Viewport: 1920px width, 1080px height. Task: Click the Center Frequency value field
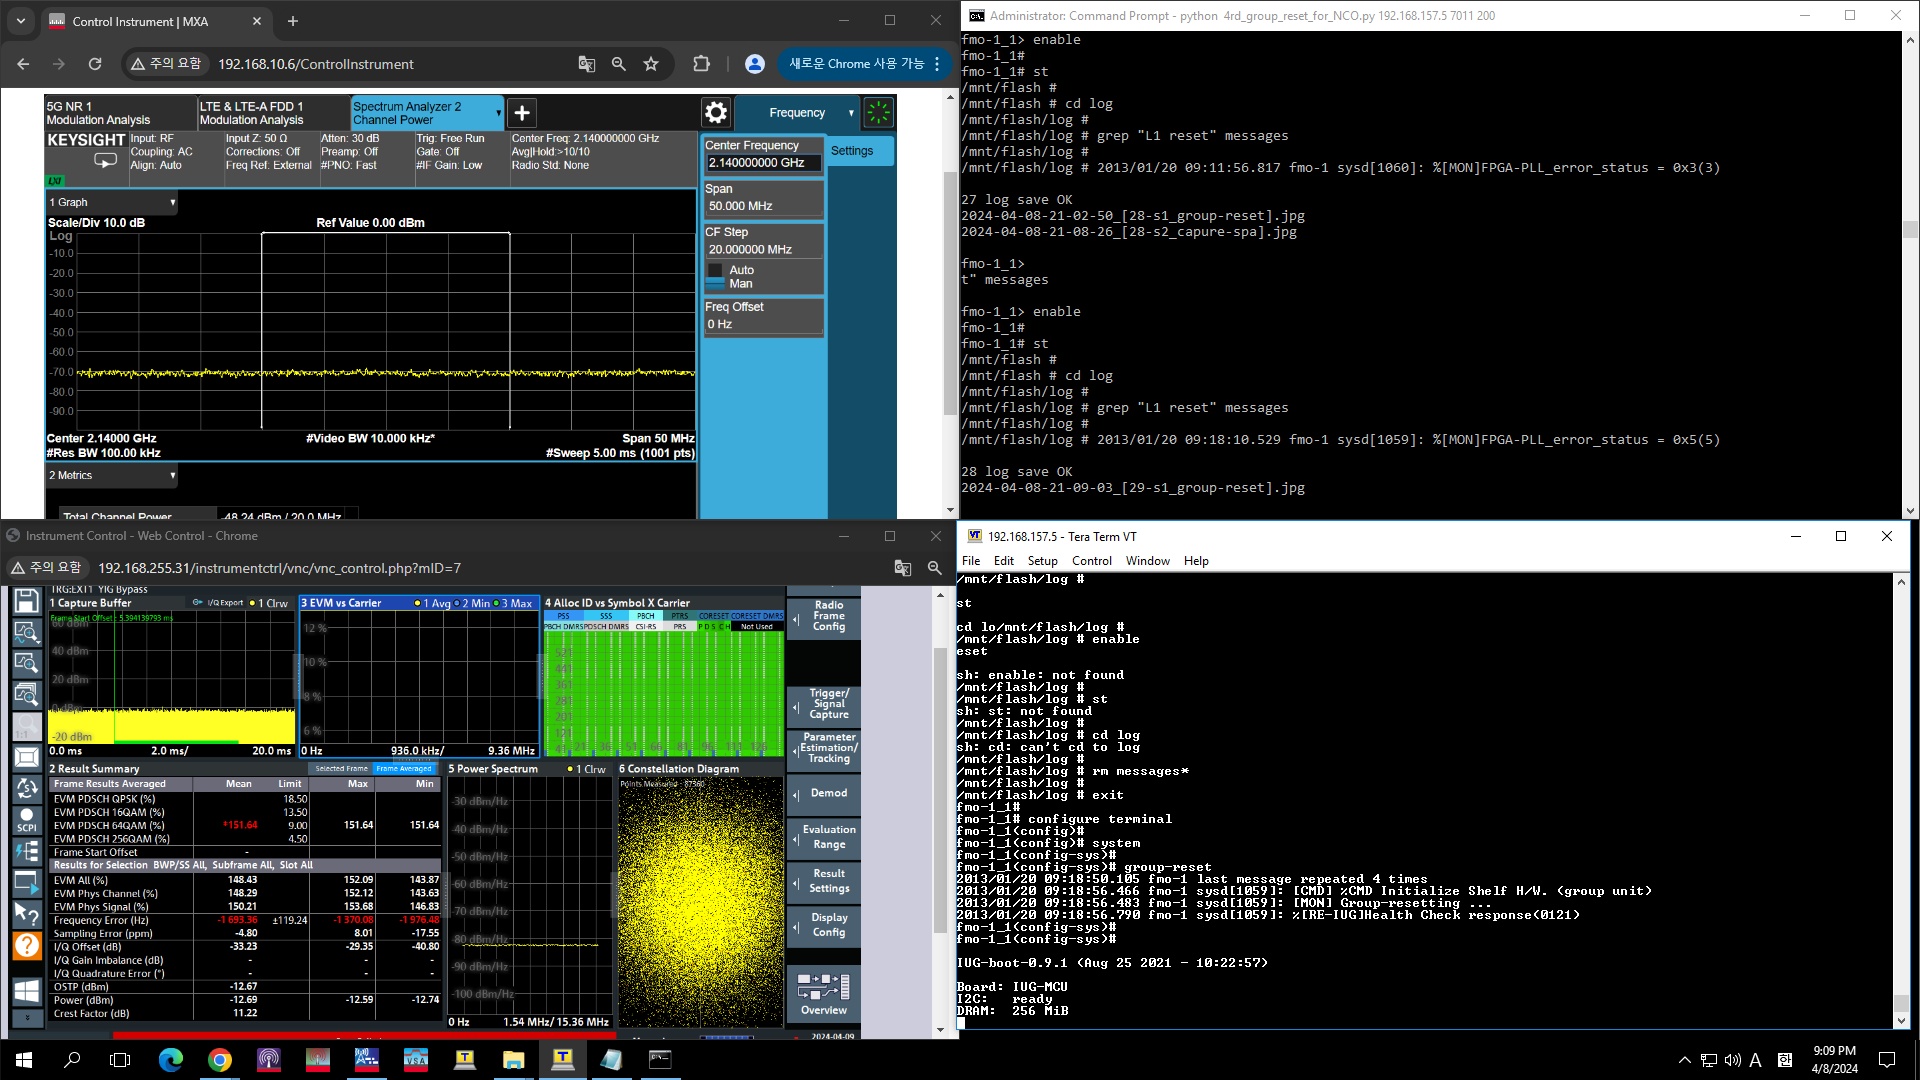pyautogui.click(x=764, y=163)
